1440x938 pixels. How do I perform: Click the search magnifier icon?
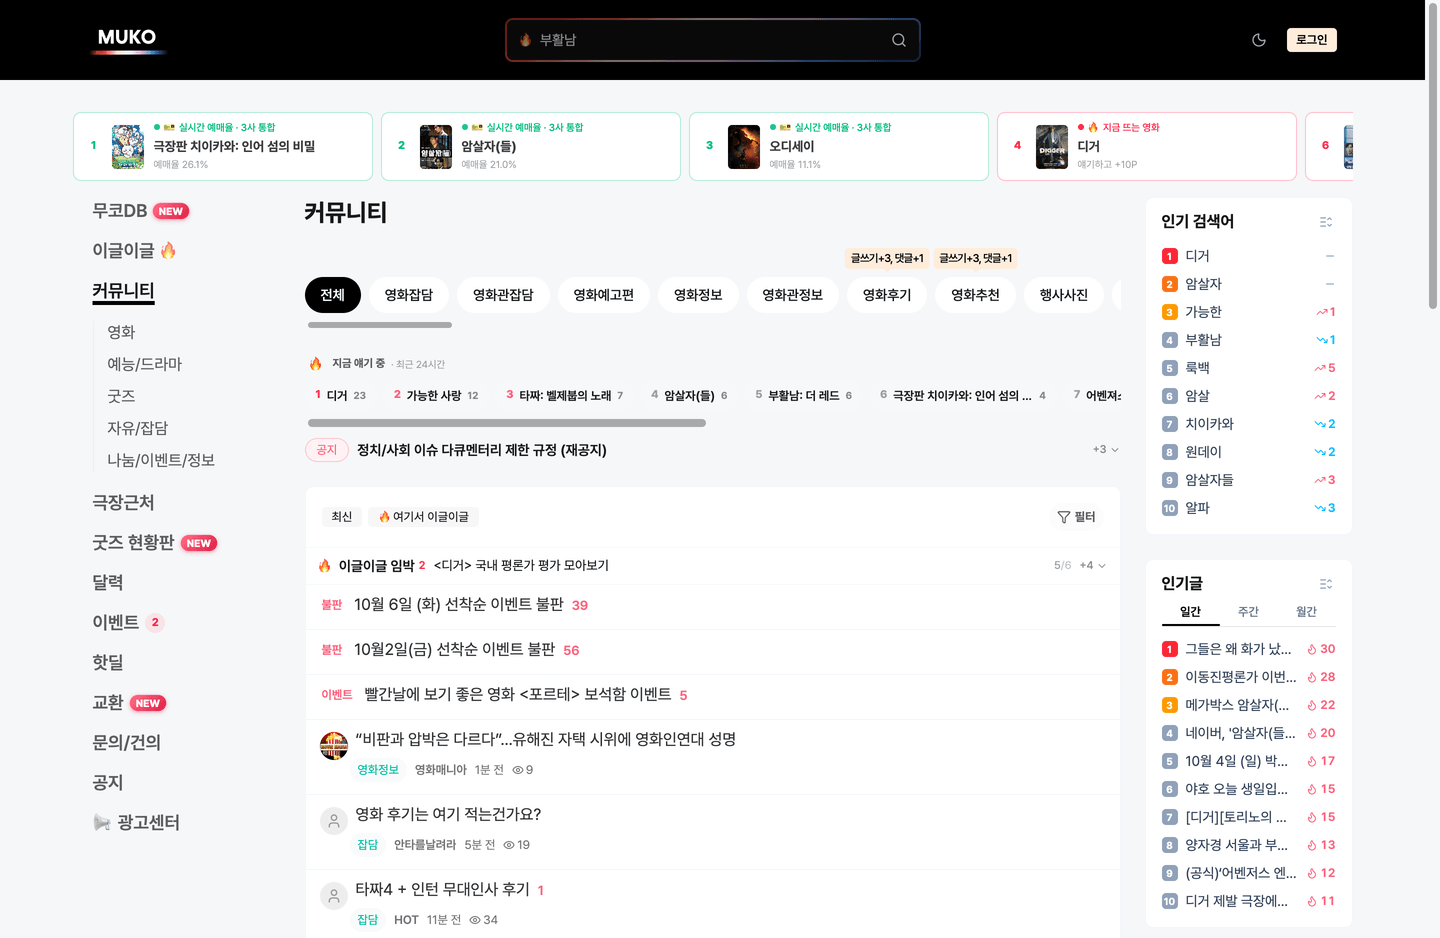(899, 40)
